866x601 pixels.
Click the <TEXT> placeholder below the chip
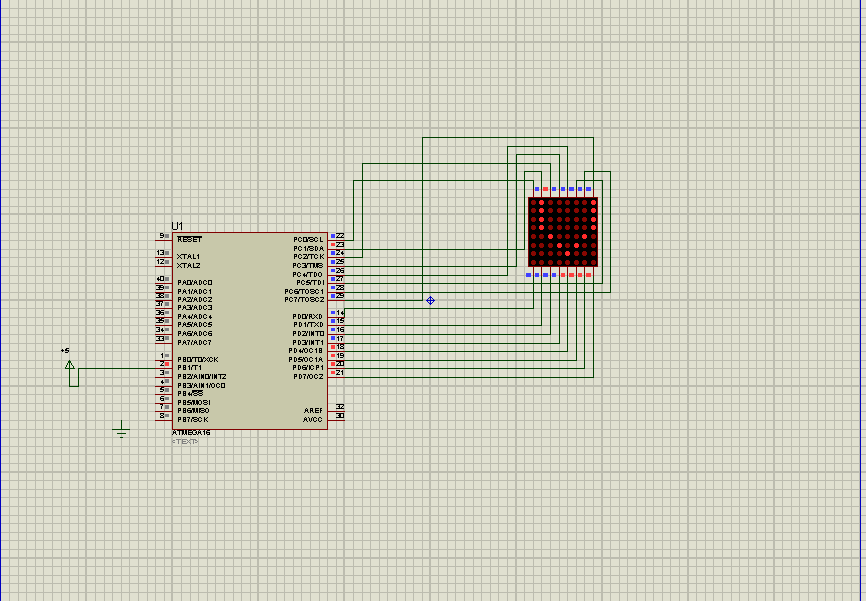[x=185, y=441]
